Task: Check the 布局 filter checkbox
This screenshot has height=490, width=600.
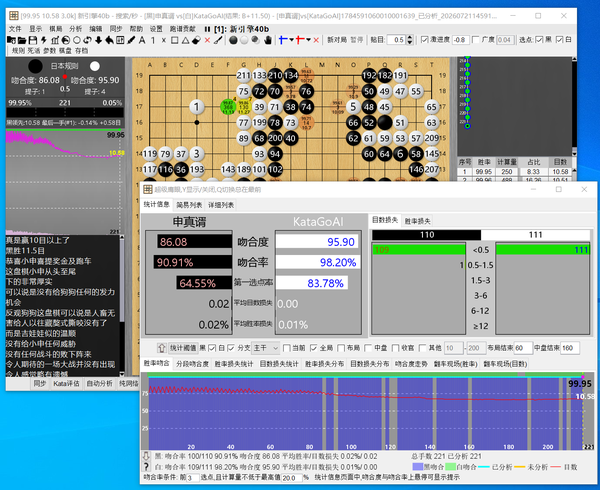Action: pos(341,348)
